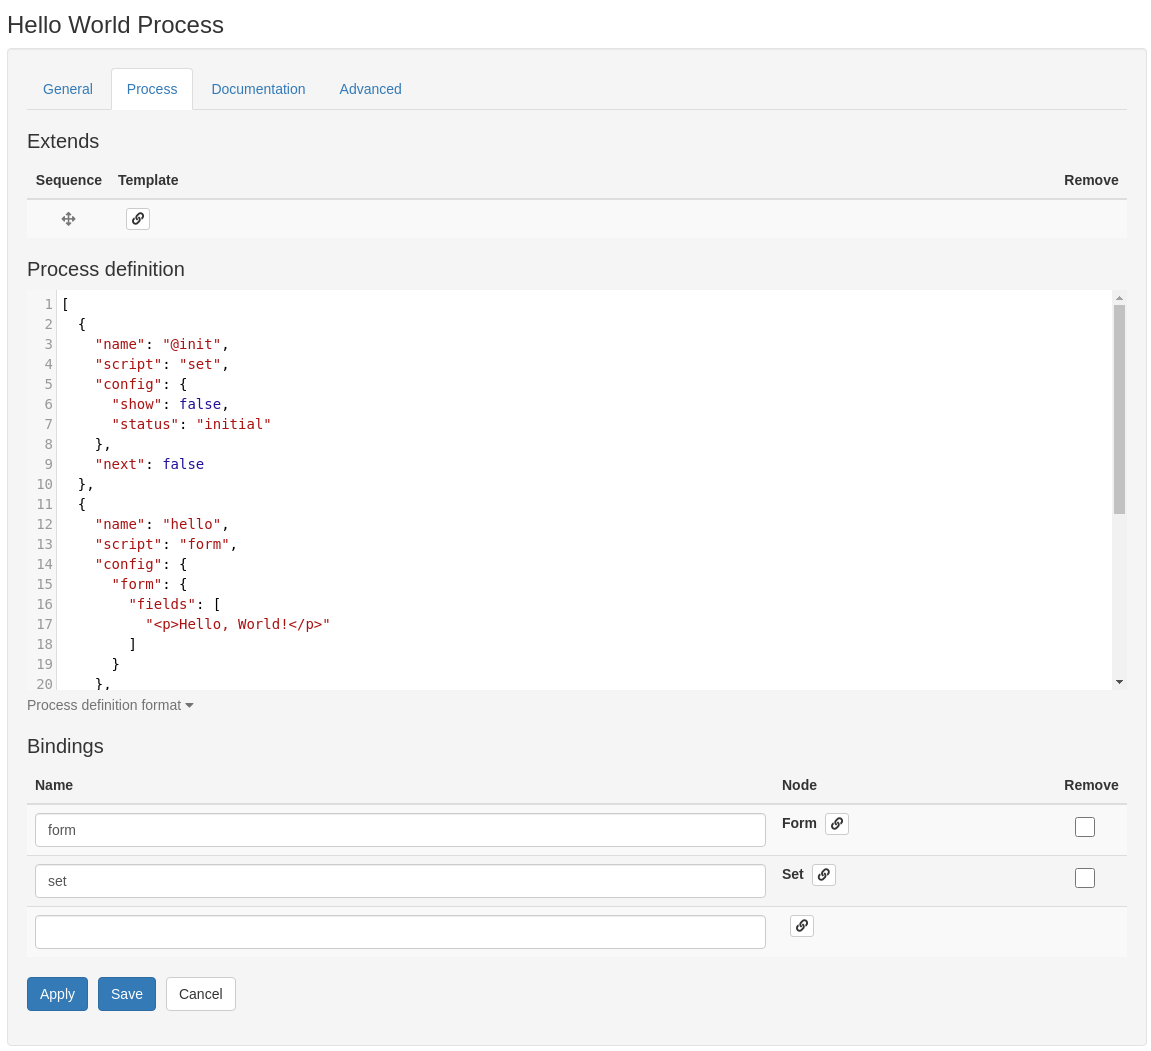Click the Hello World Process page title
Viewport: 1151px width, 1051px height.
[115, 25]
